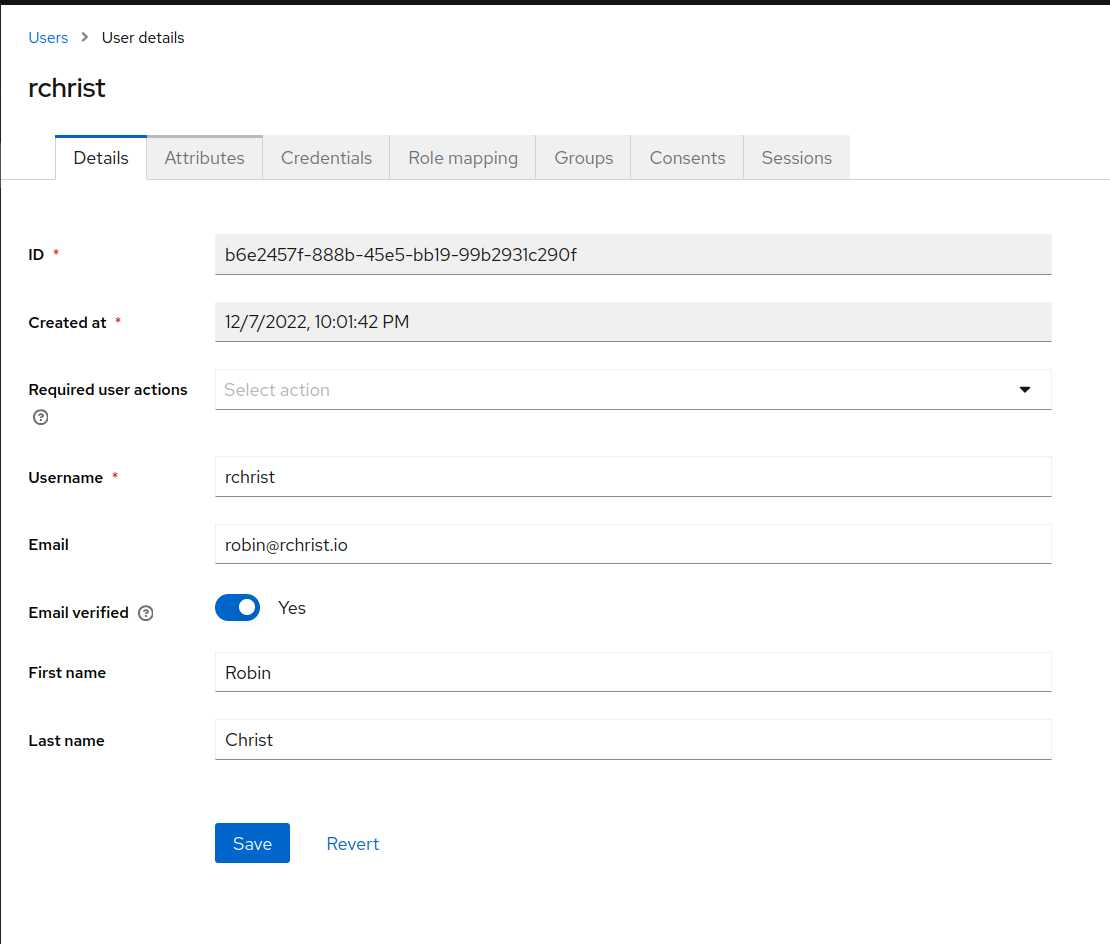Revert the form changes

click(353, 844)
